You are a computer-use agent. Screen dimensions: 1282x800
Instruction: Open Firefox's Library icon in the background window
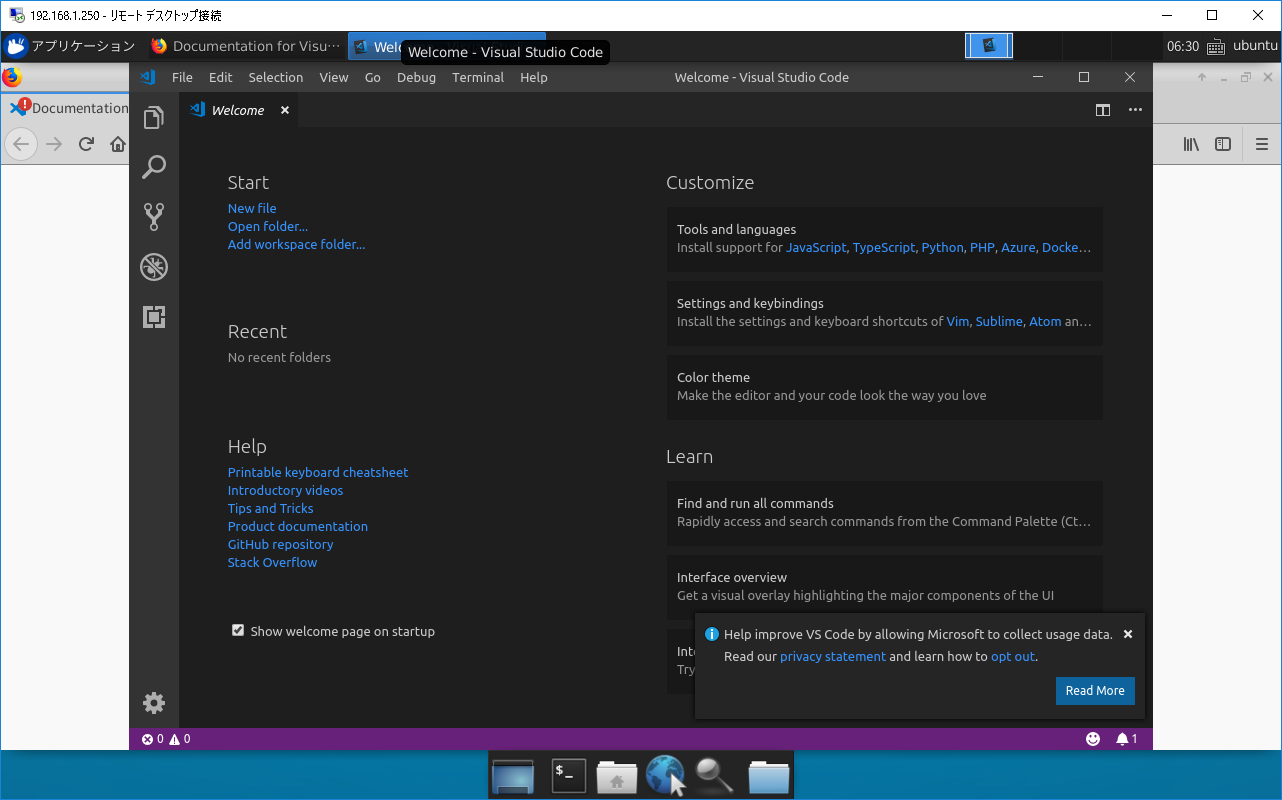(1191, 144)
